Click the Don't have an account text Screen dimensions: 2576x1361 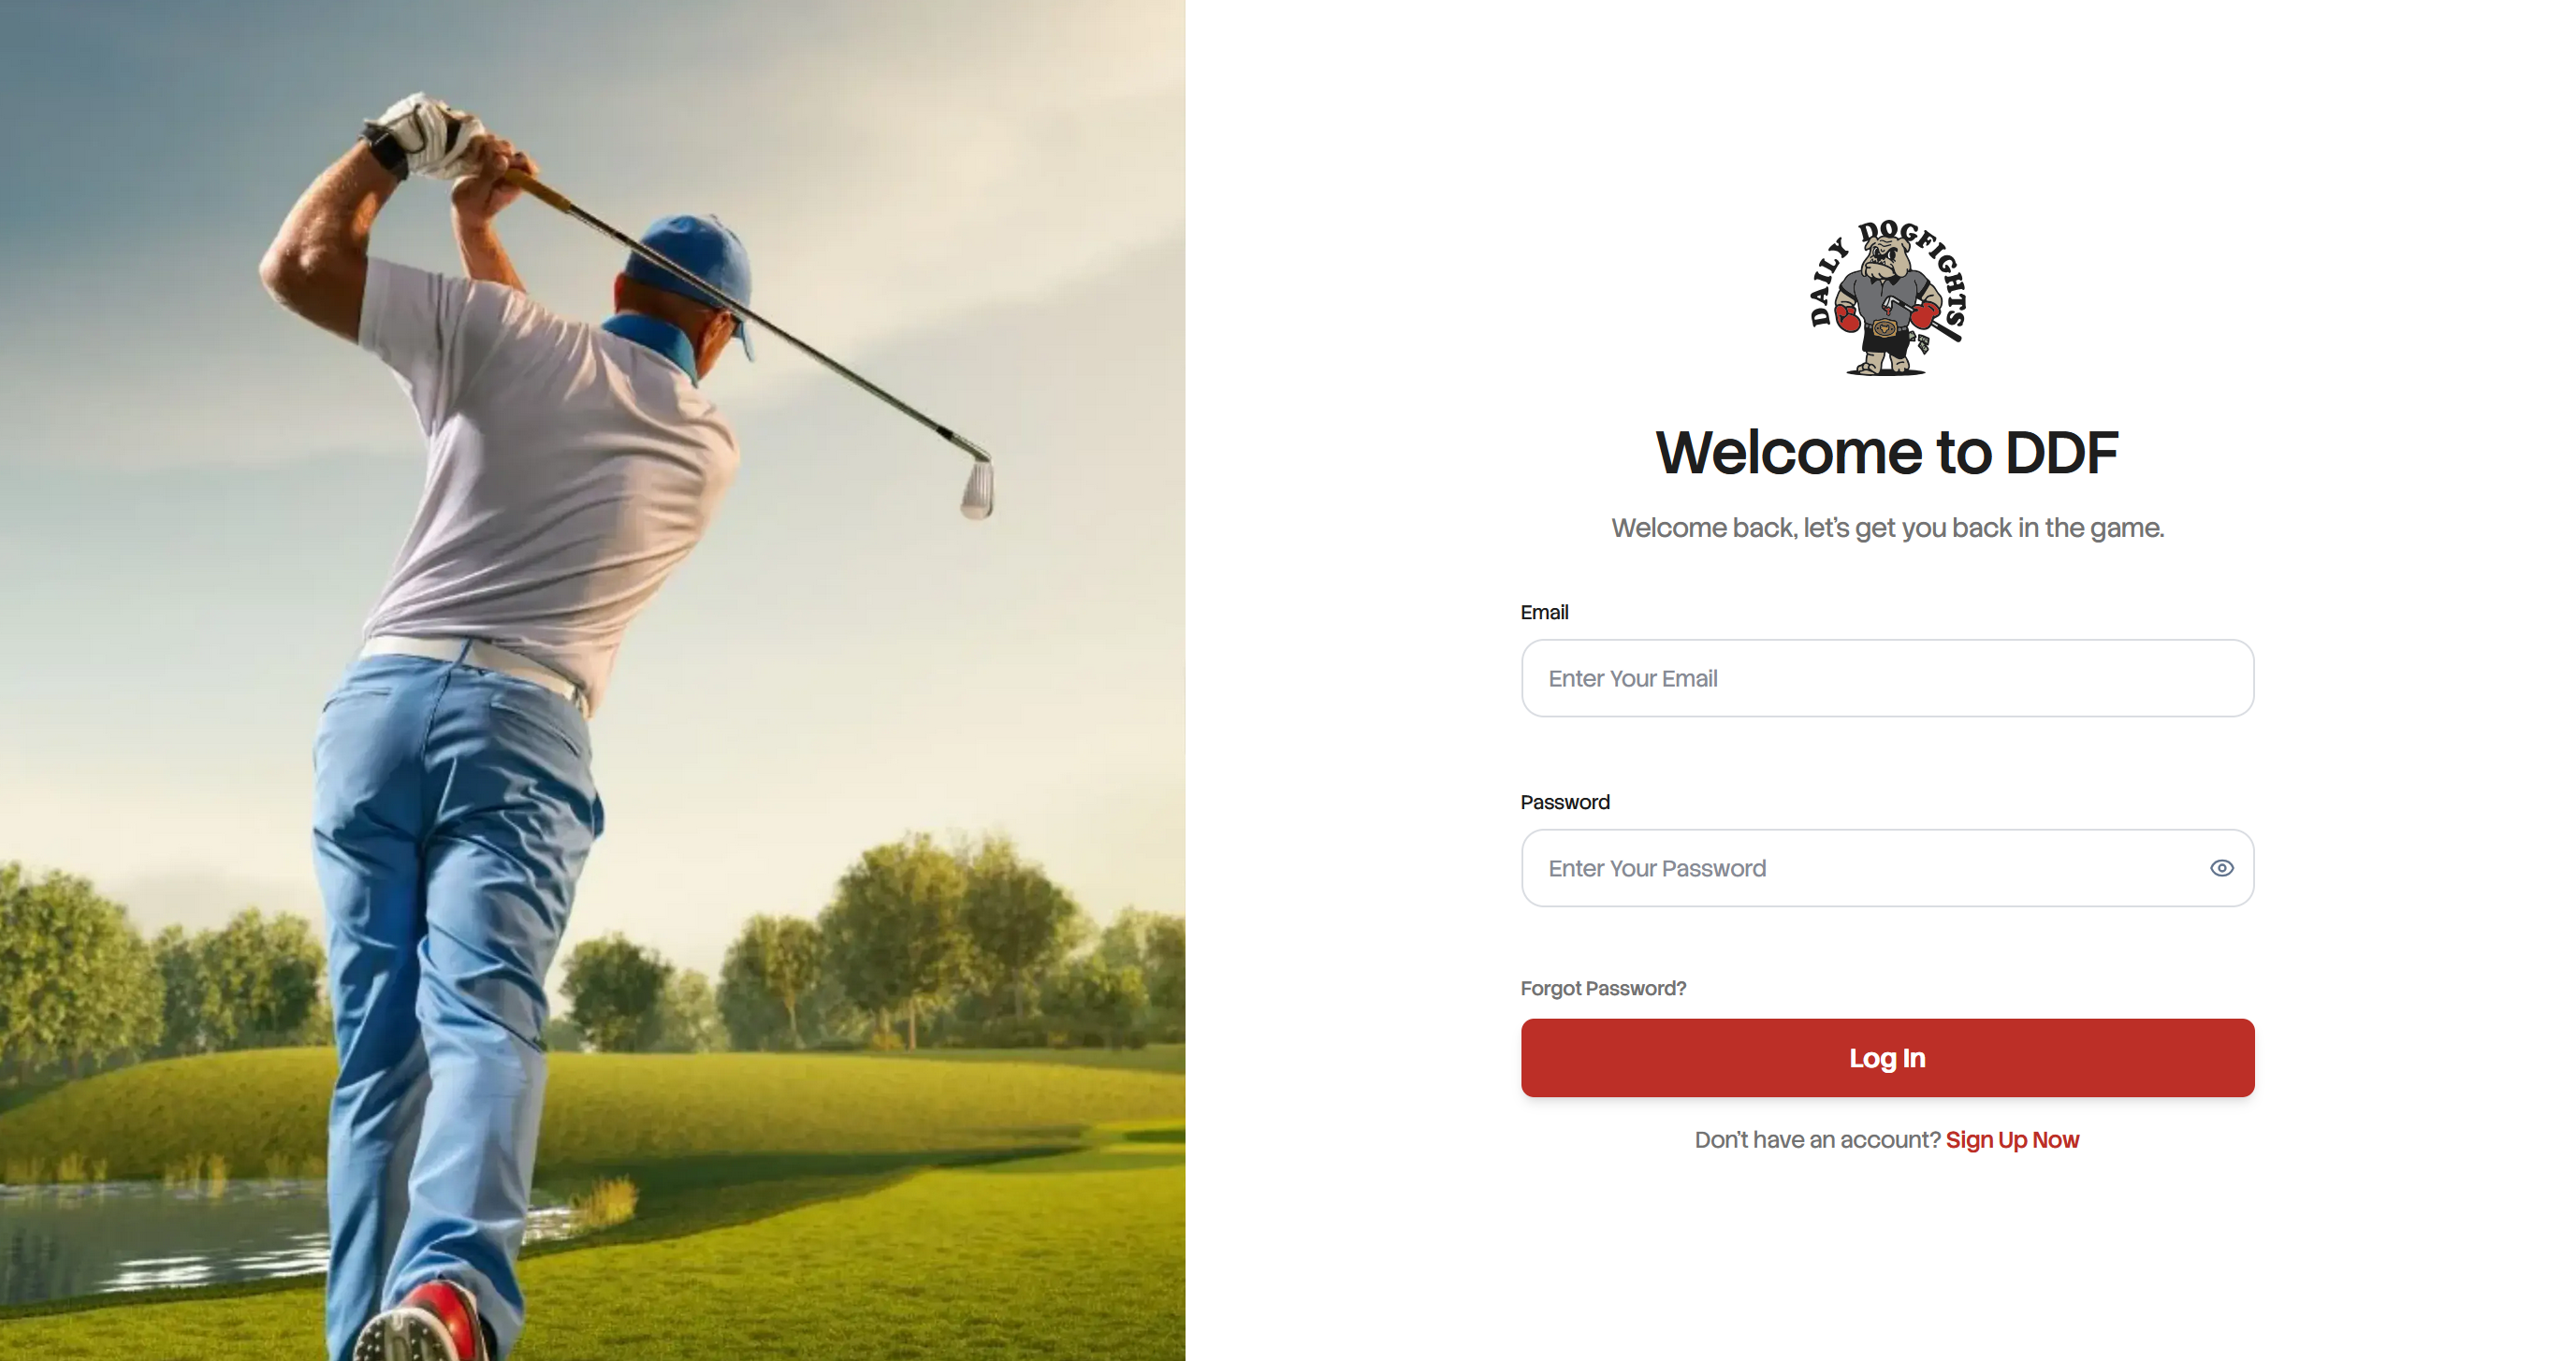coord(1817,1140)
